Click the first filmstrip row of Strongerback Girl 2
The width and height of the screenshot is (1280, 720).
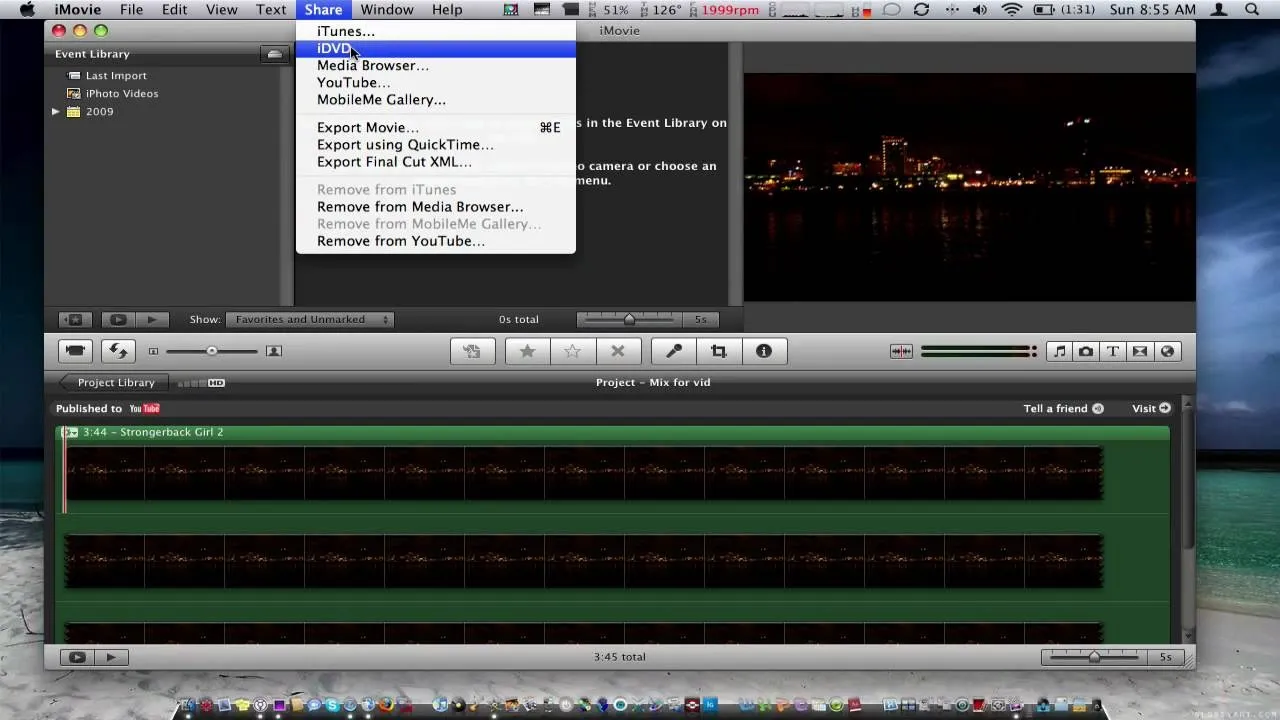tap(584, 473)
